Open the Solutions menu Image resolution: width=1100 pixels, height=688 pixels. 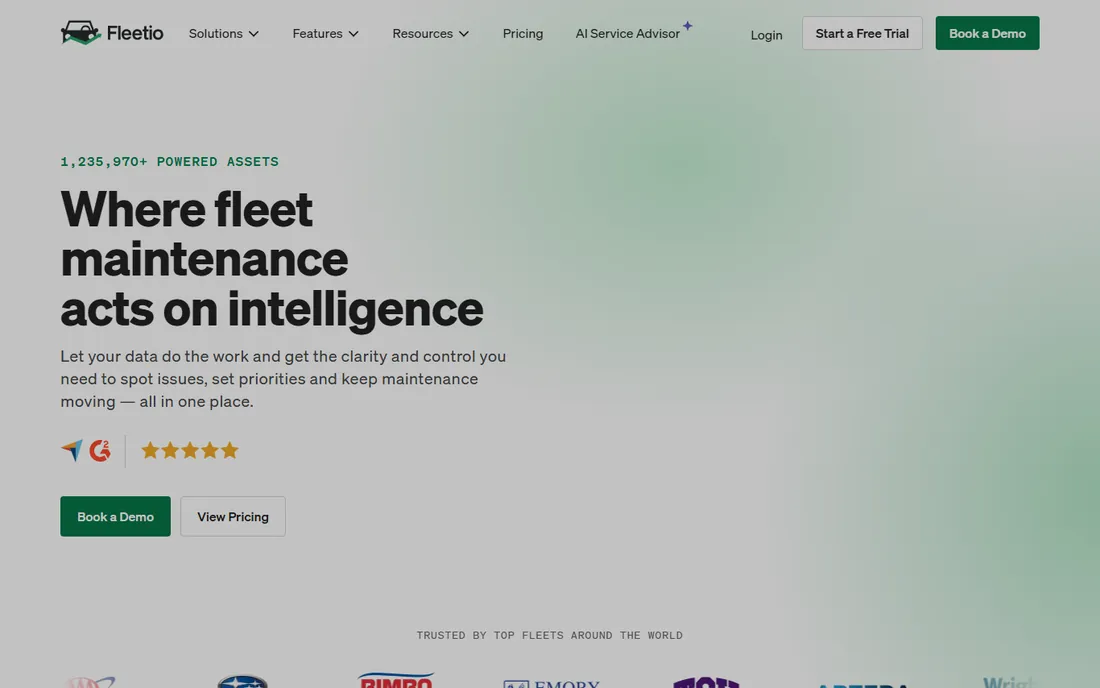tap(224, 34)
